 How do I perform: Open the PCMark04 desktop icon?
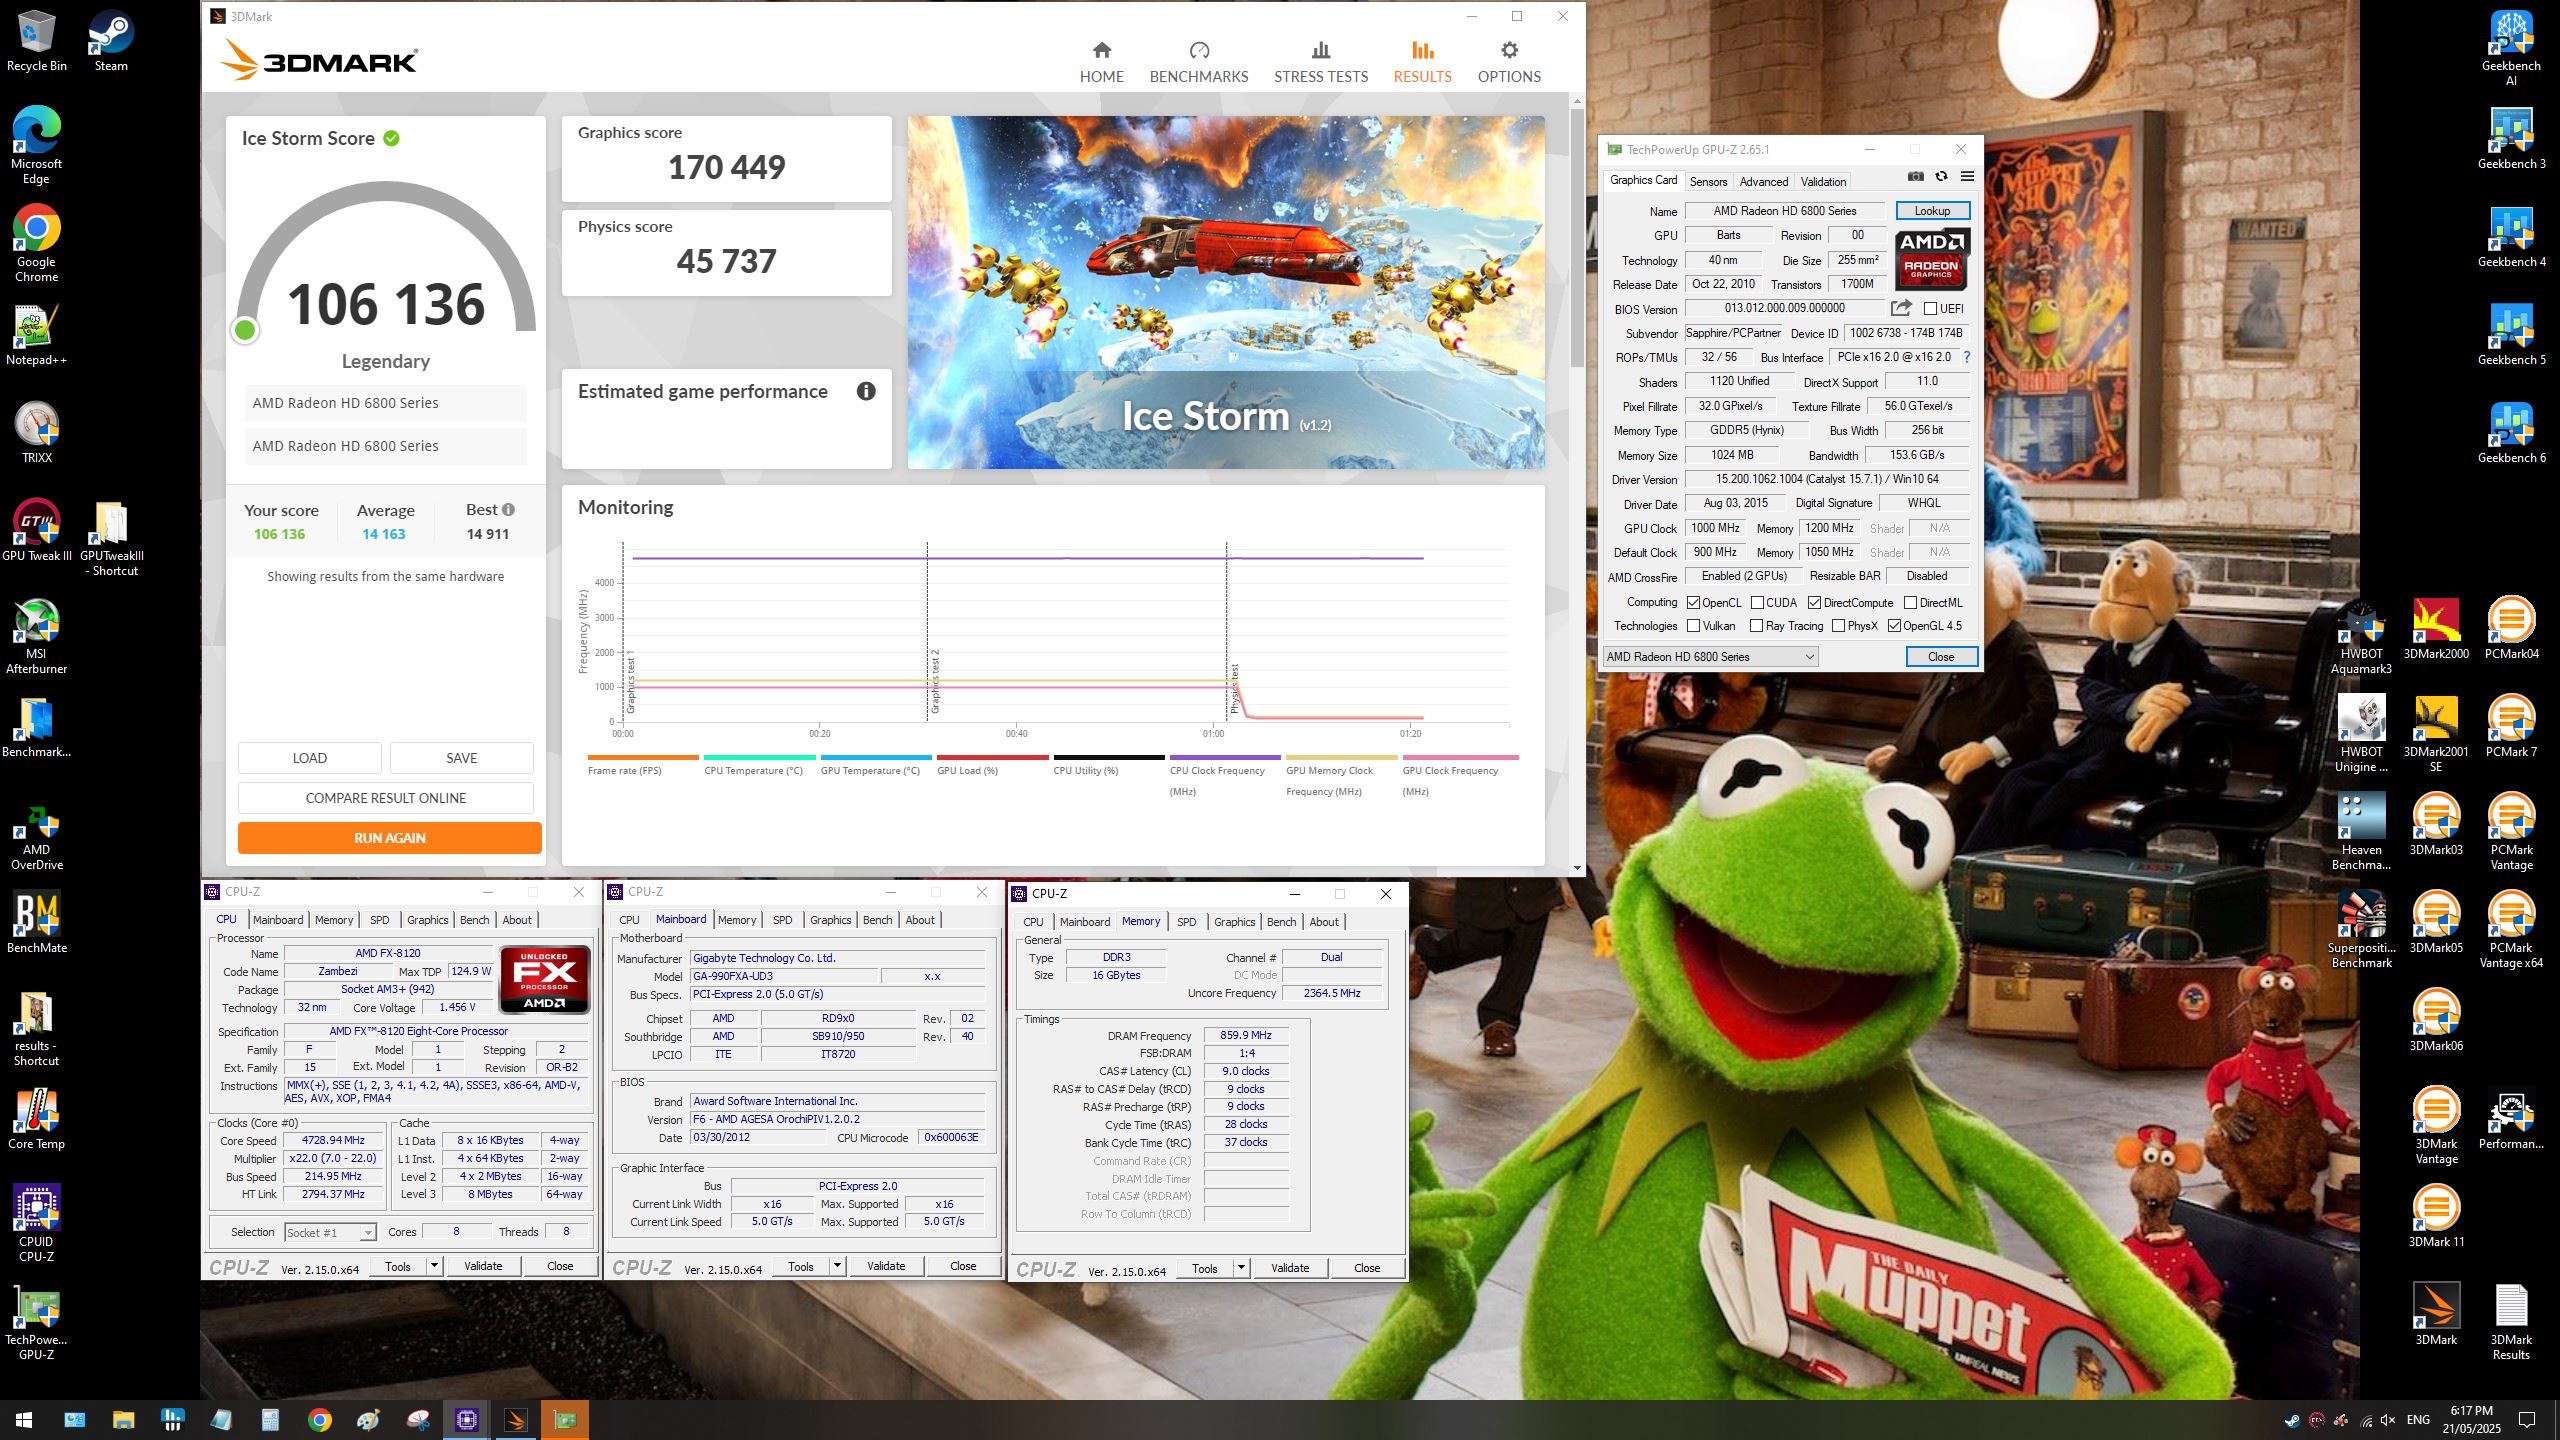2511,629
